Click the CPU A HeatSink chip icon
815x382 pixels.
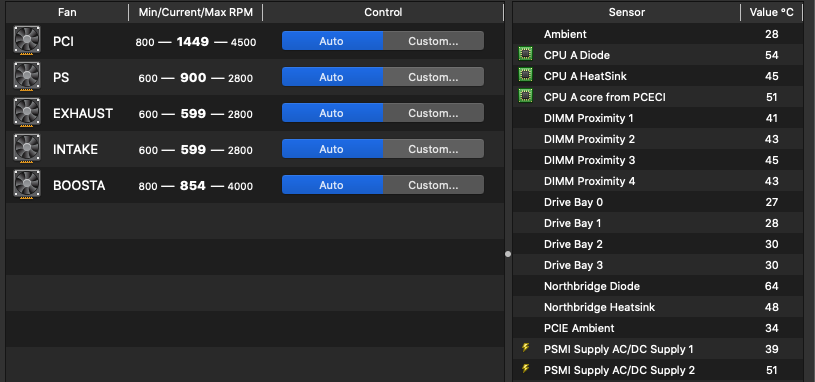[x=525, y=75]
